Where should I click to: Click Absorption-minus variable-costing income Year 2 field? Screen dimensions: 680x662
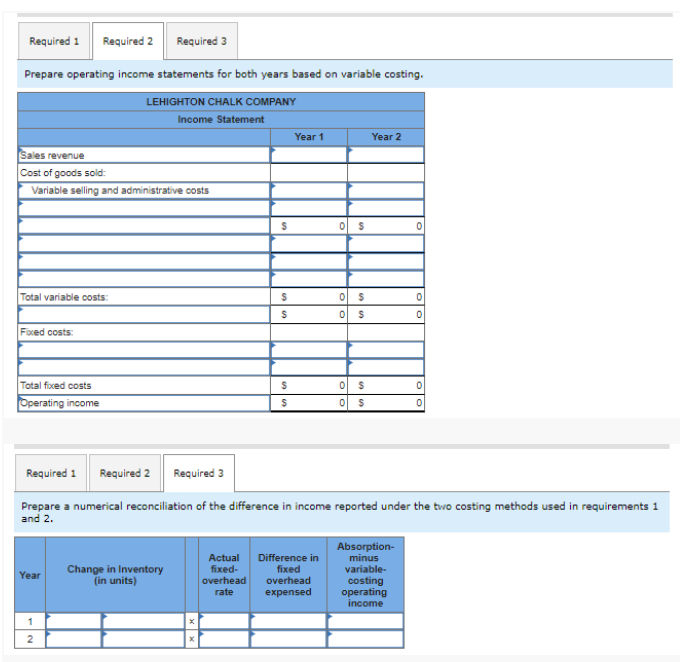coord(366,639)
